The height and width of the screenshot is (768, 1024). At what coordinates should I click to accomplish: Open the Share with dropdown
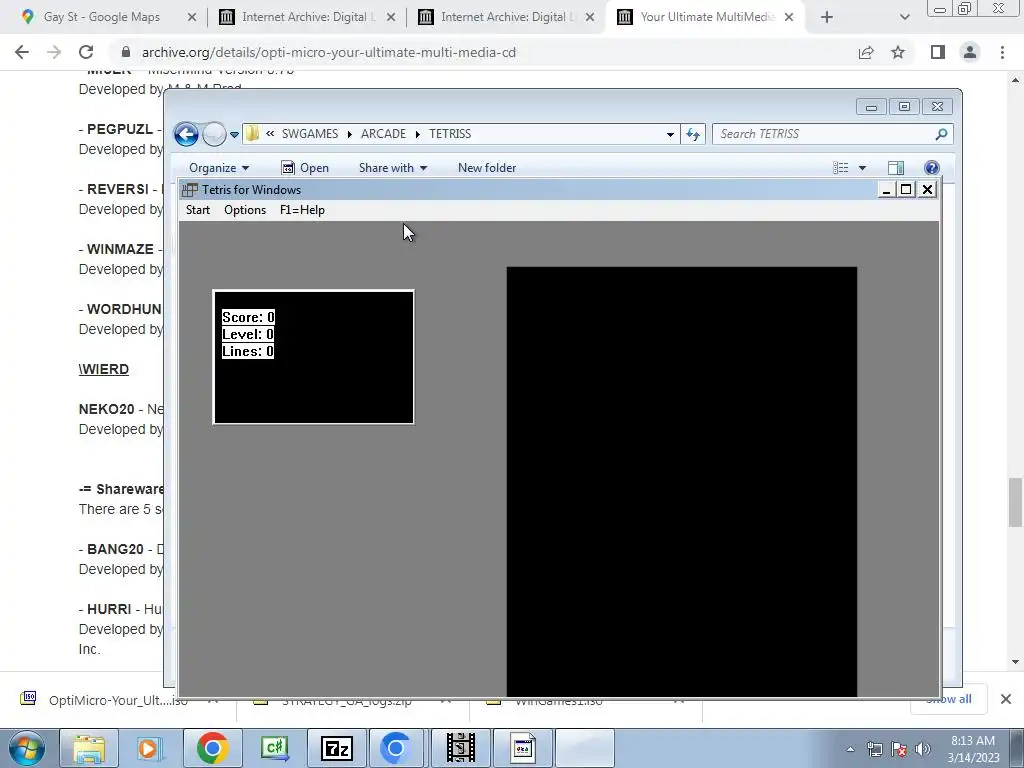tap(392, 168)
